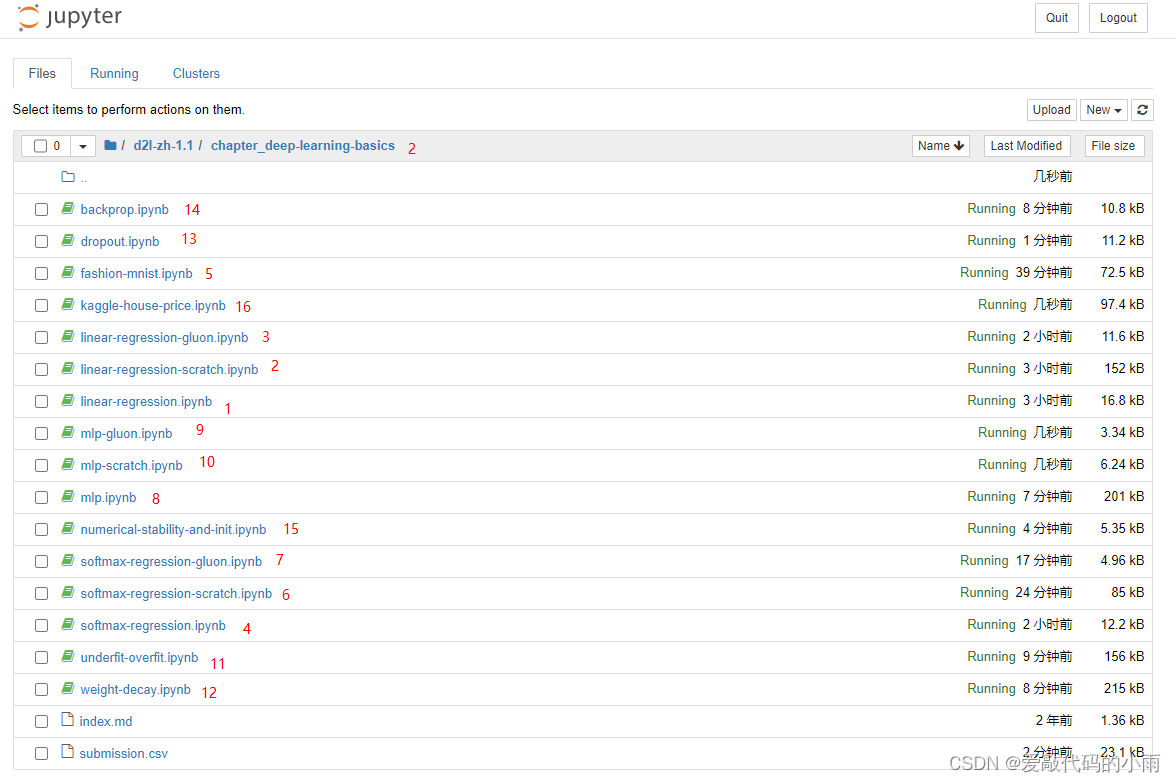Check the box for index.md
The height and width of the screenshot is (782, 1176).
[x=41, y=721]
